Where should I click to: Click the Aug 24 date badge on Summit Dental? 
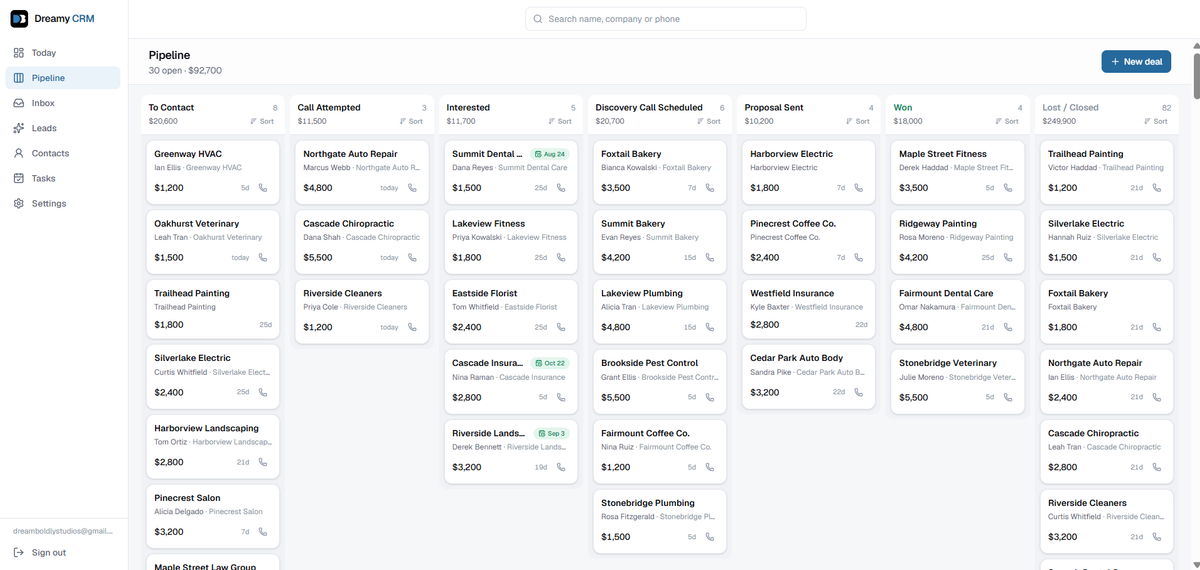[550, 155]
